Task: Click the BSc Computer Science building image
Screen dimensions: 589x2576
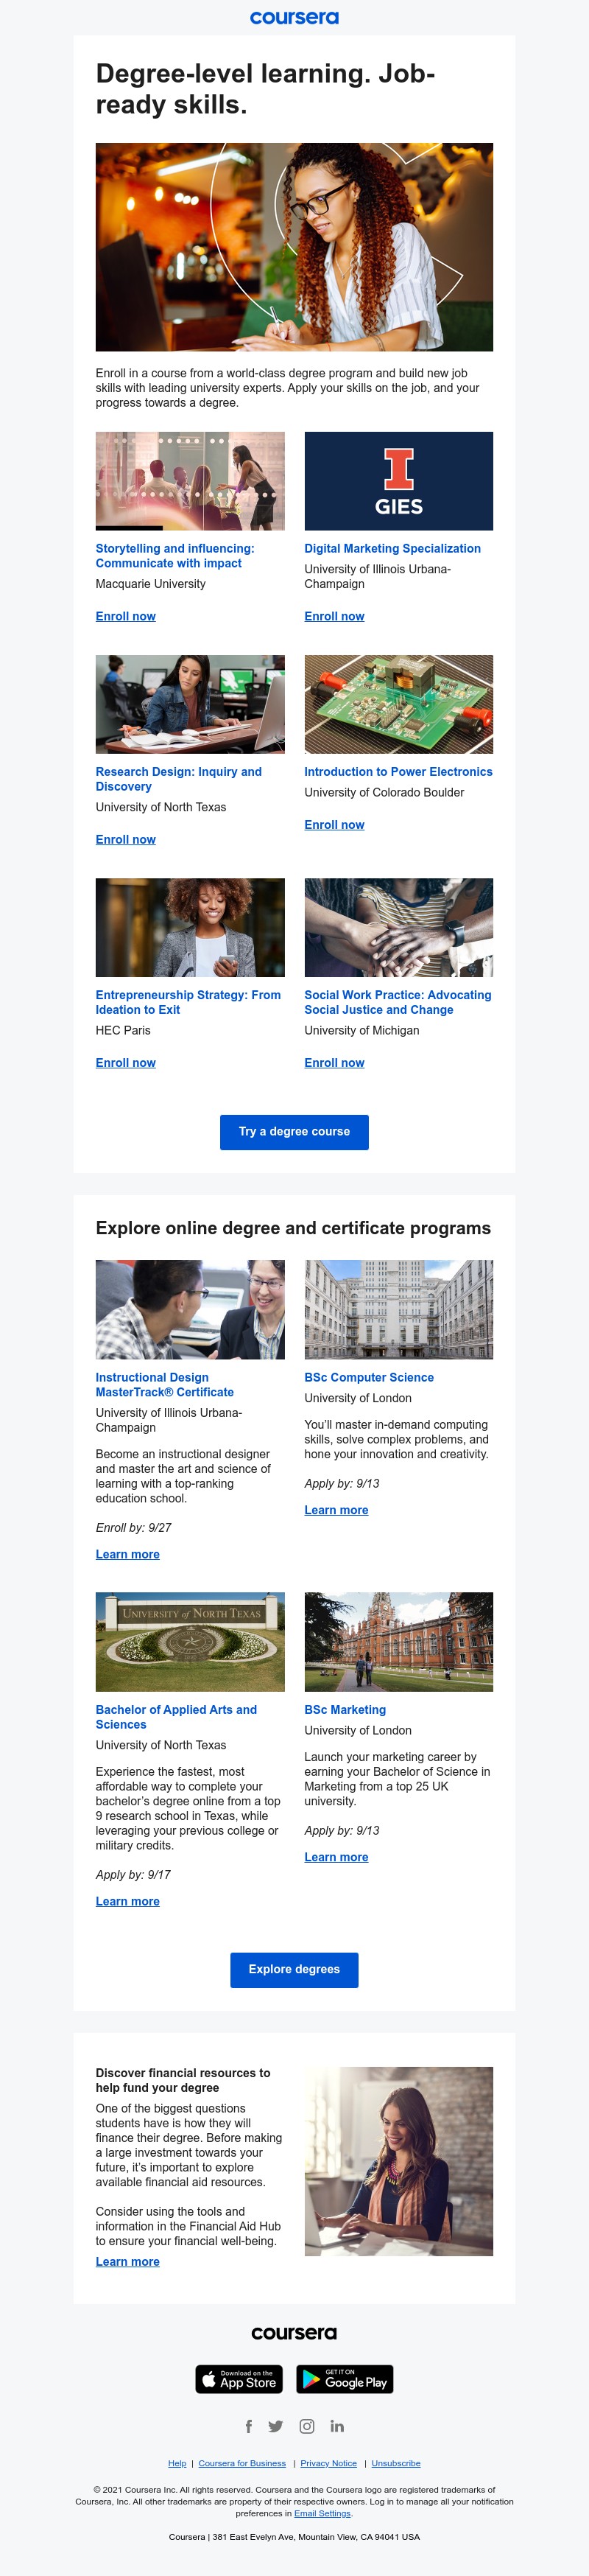Action: click(x=399, y=1309)
